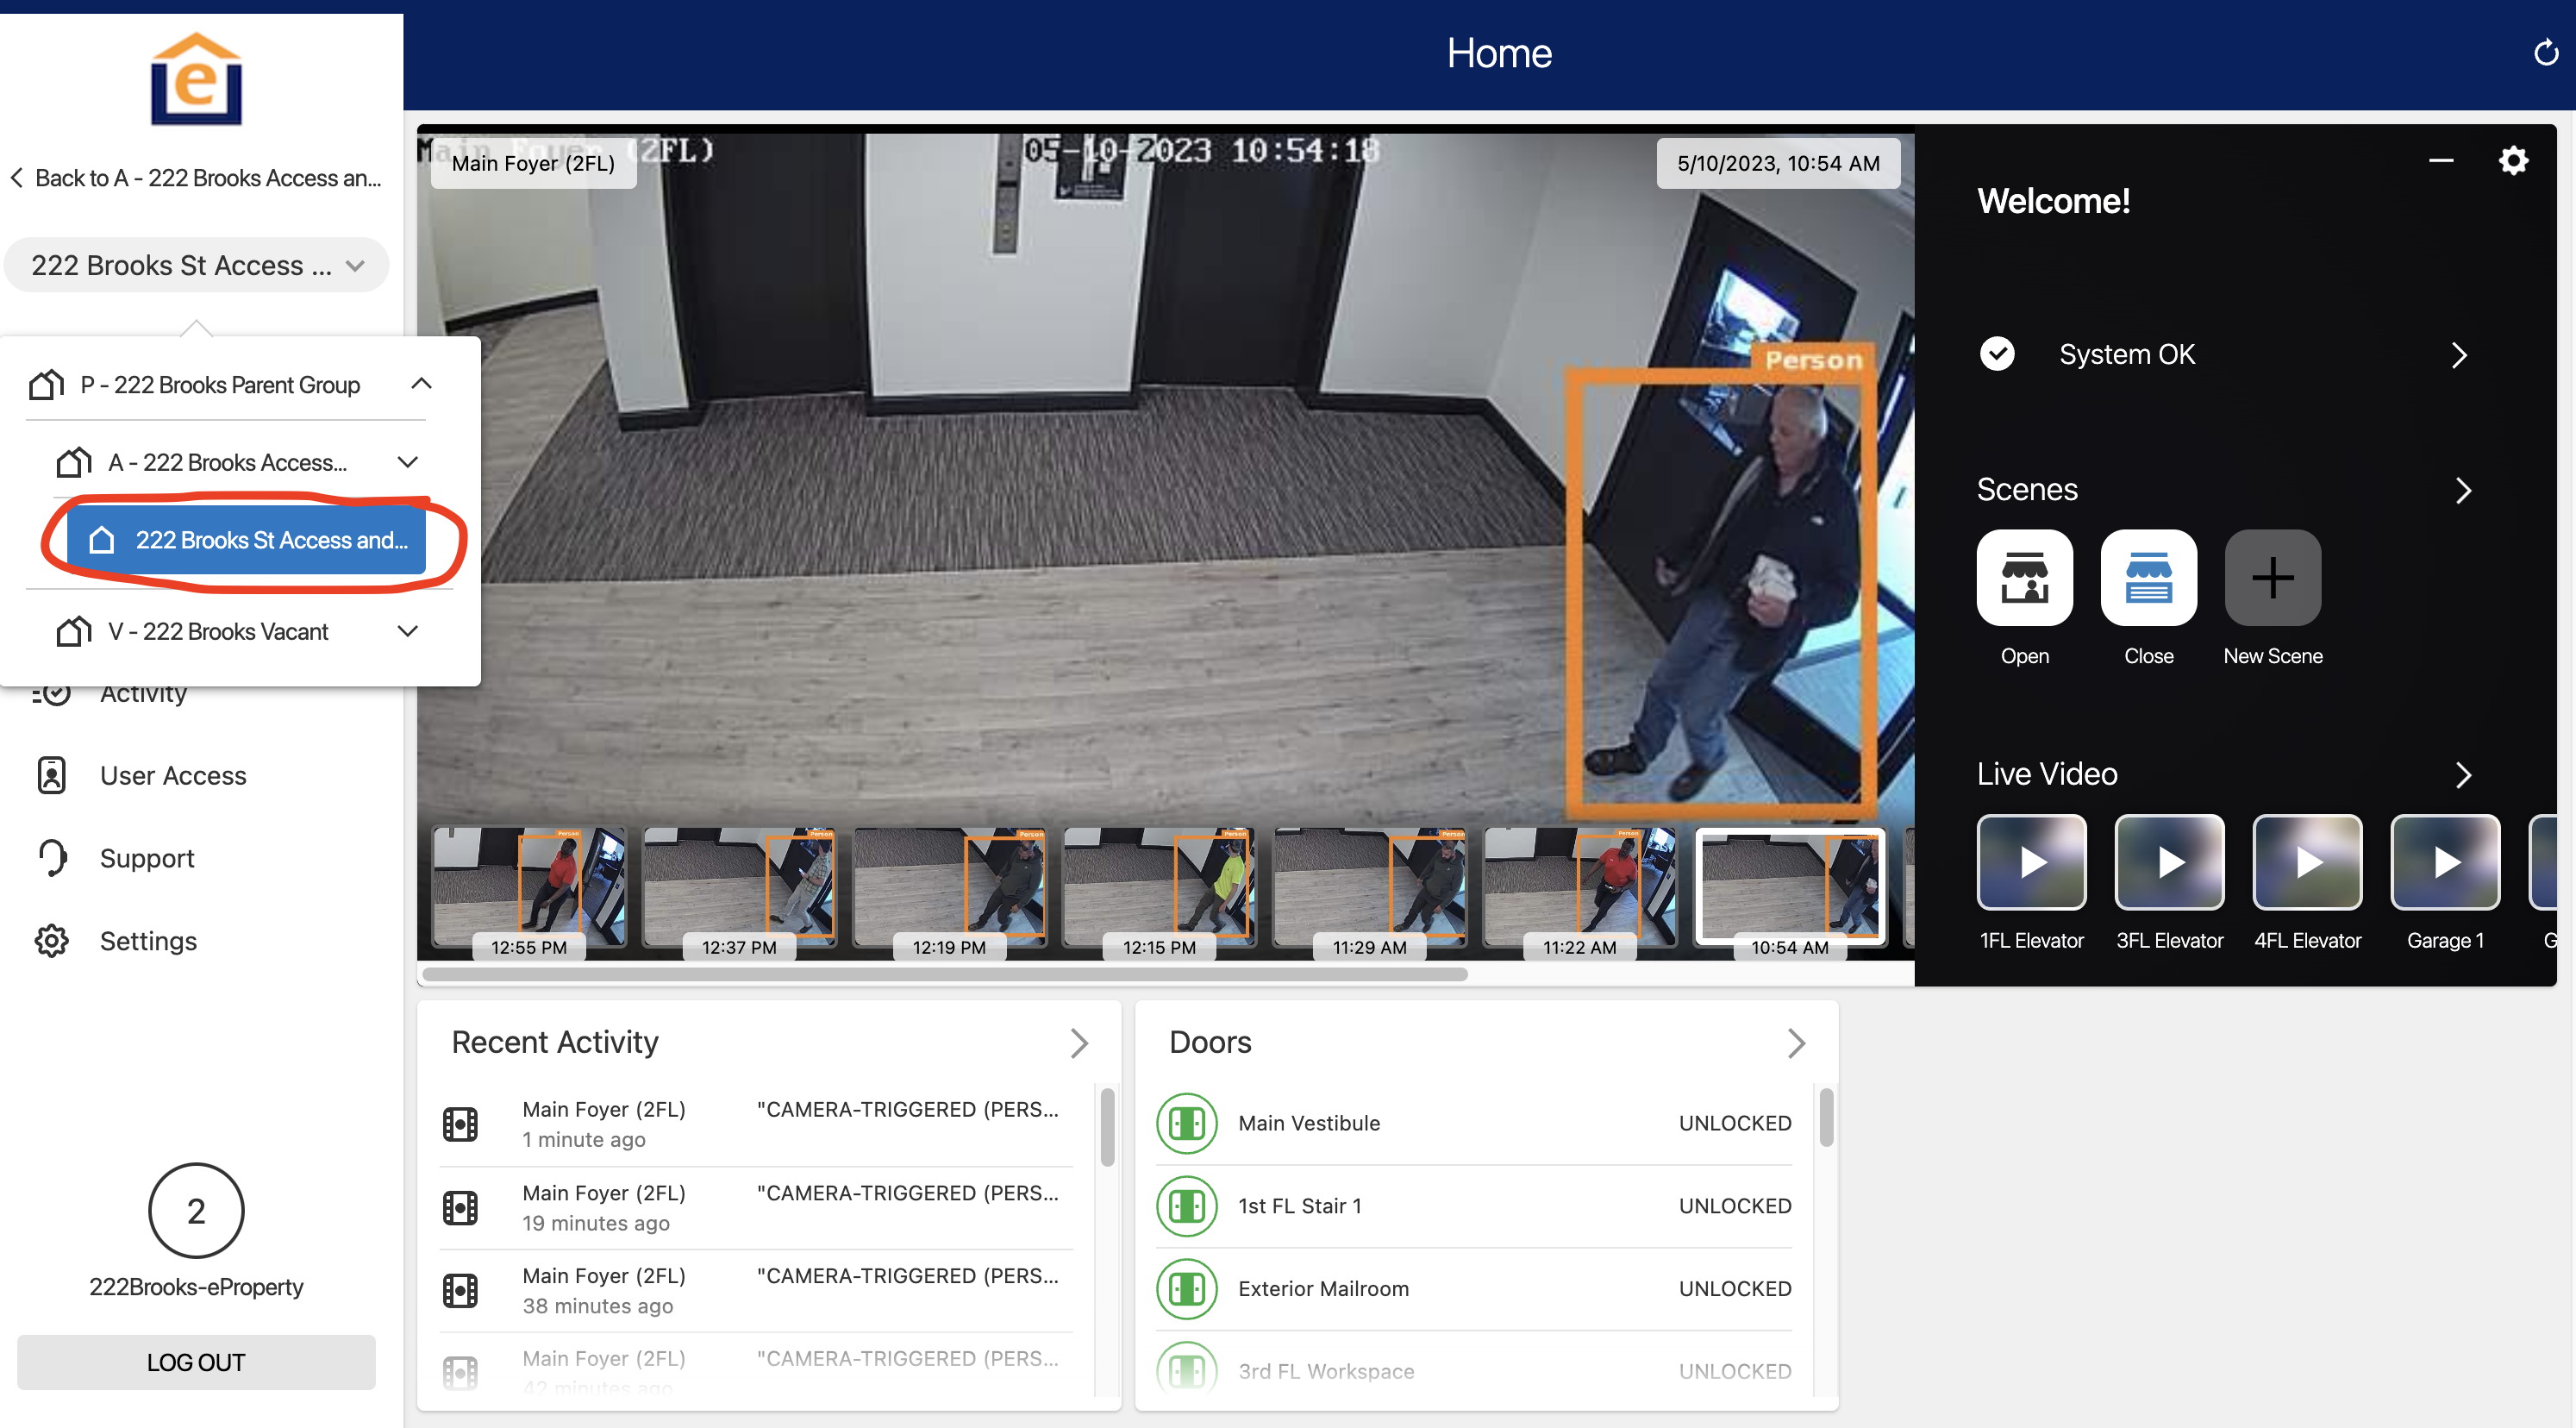
Task: Open User Access from the sidebar
Action: tap(173, 775)
